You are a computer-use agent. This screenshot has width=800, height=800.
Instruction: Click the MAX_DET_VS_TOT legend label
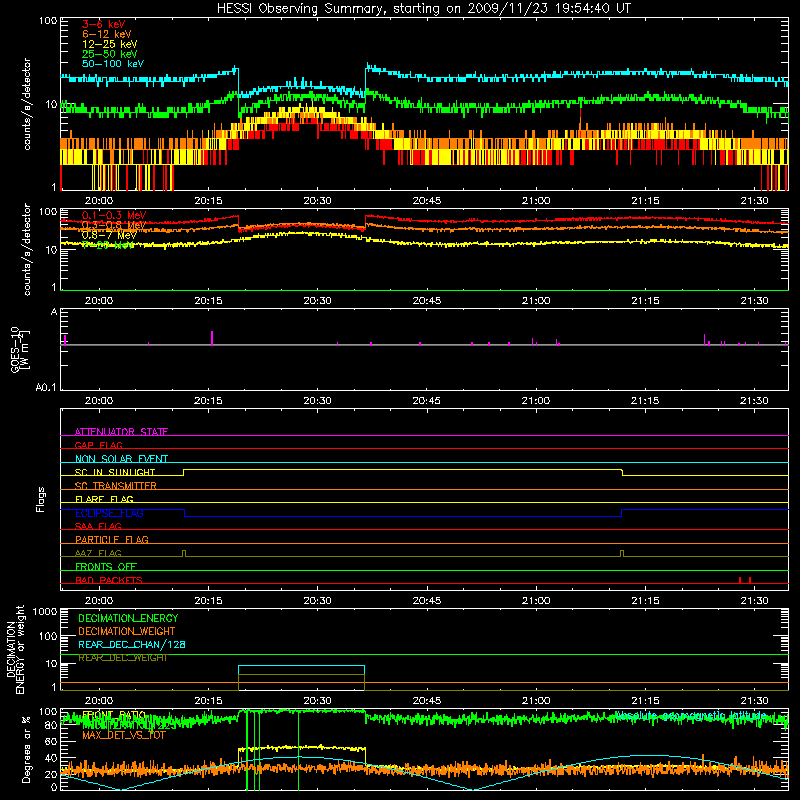tap(124, 735)
